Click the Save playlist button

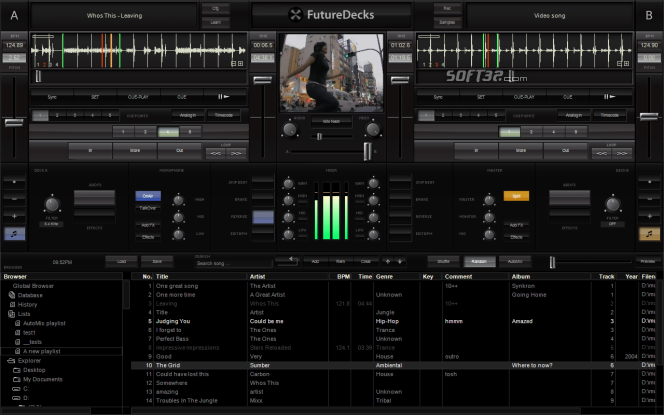157,261
